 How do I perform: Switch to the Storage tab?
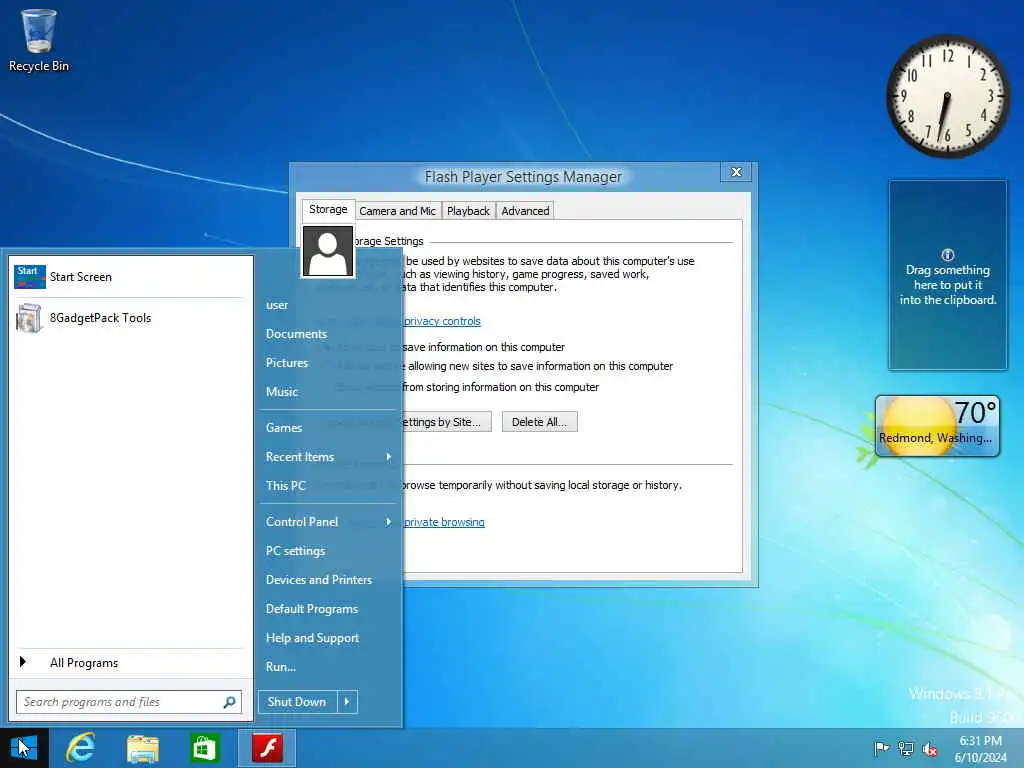pos(328,209)
